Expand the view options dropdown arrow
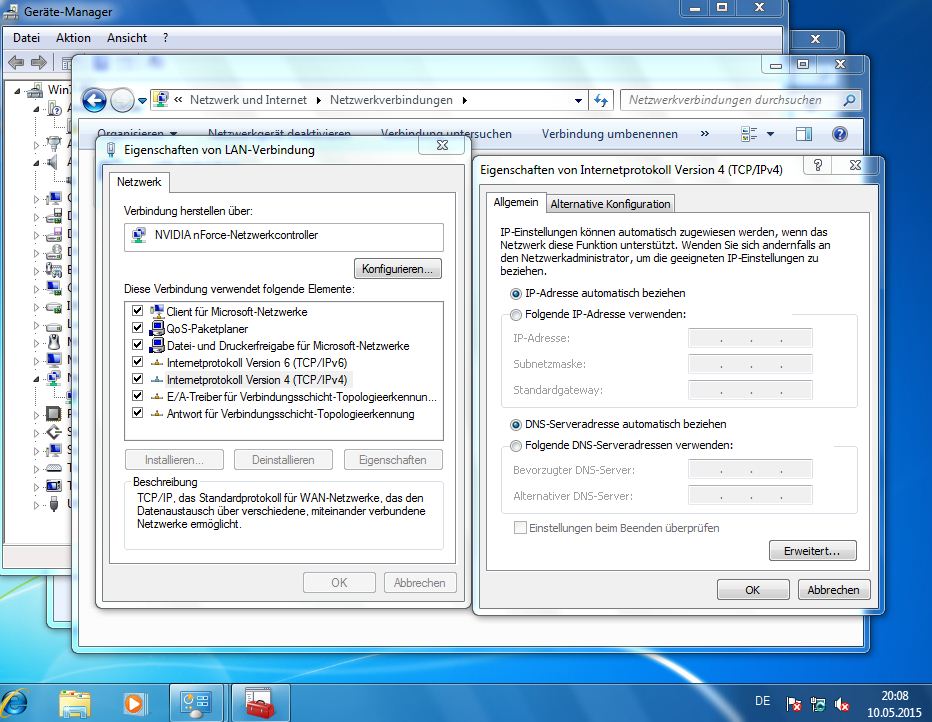The width and height of the screenshot is (932, 722). [770, 134]
